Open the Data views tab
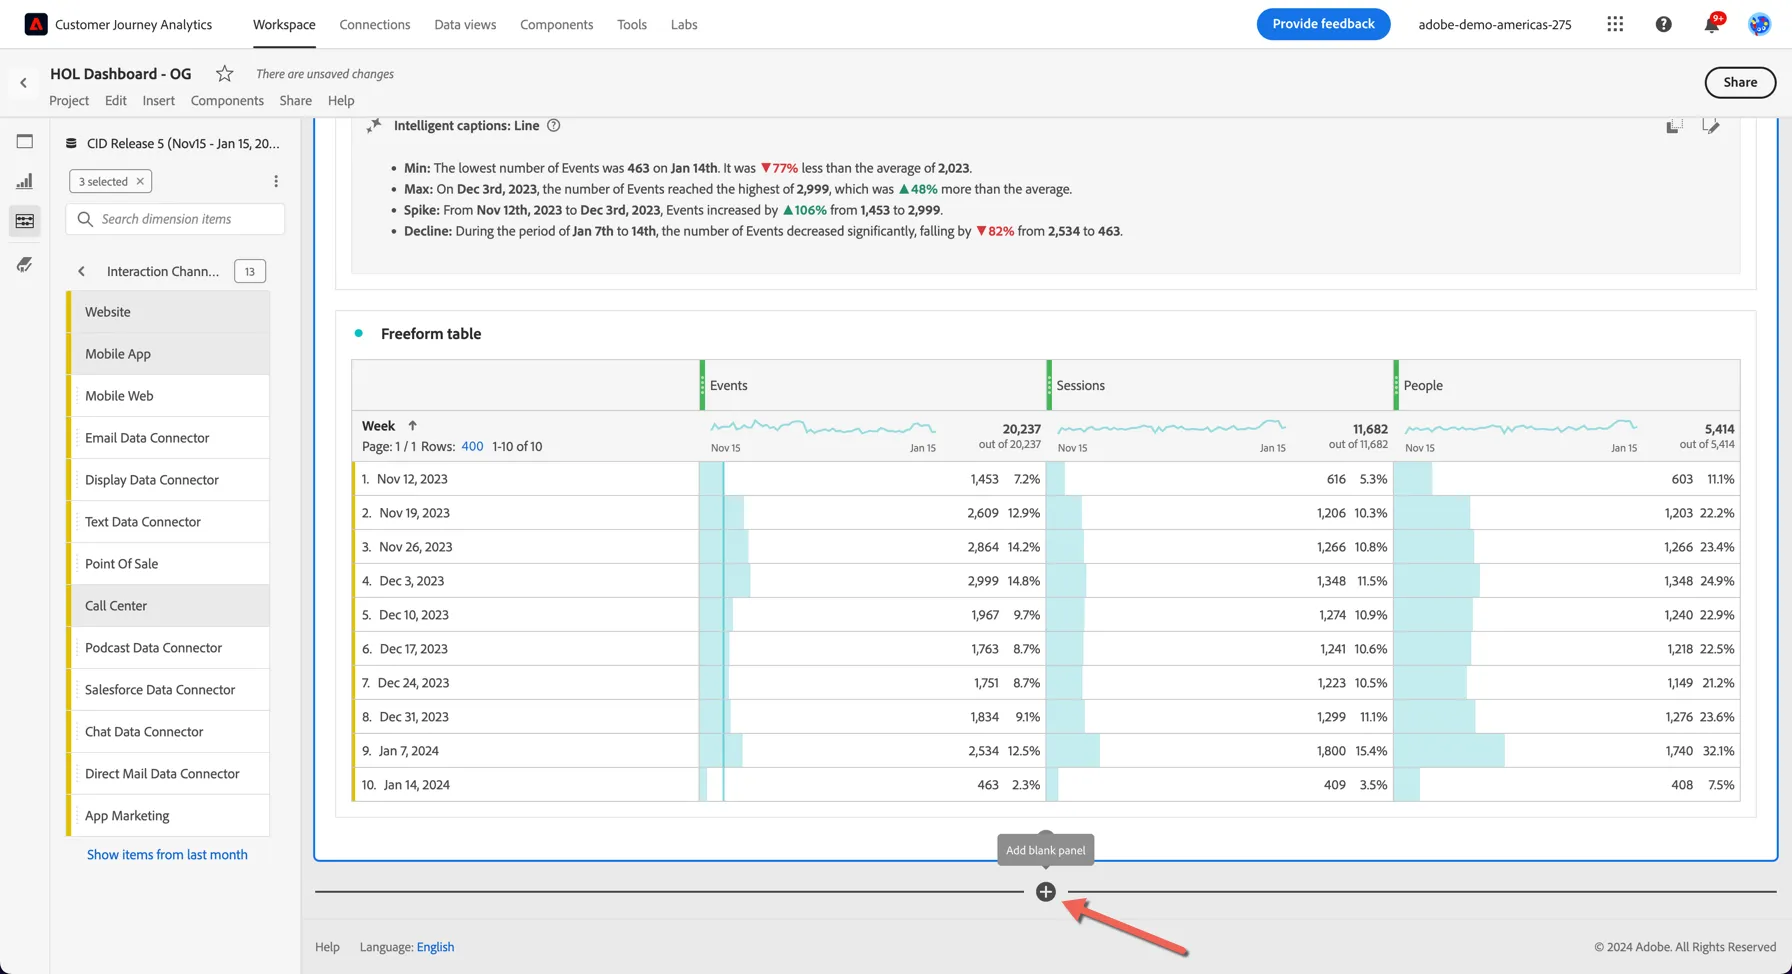 [x=465, y=24]
